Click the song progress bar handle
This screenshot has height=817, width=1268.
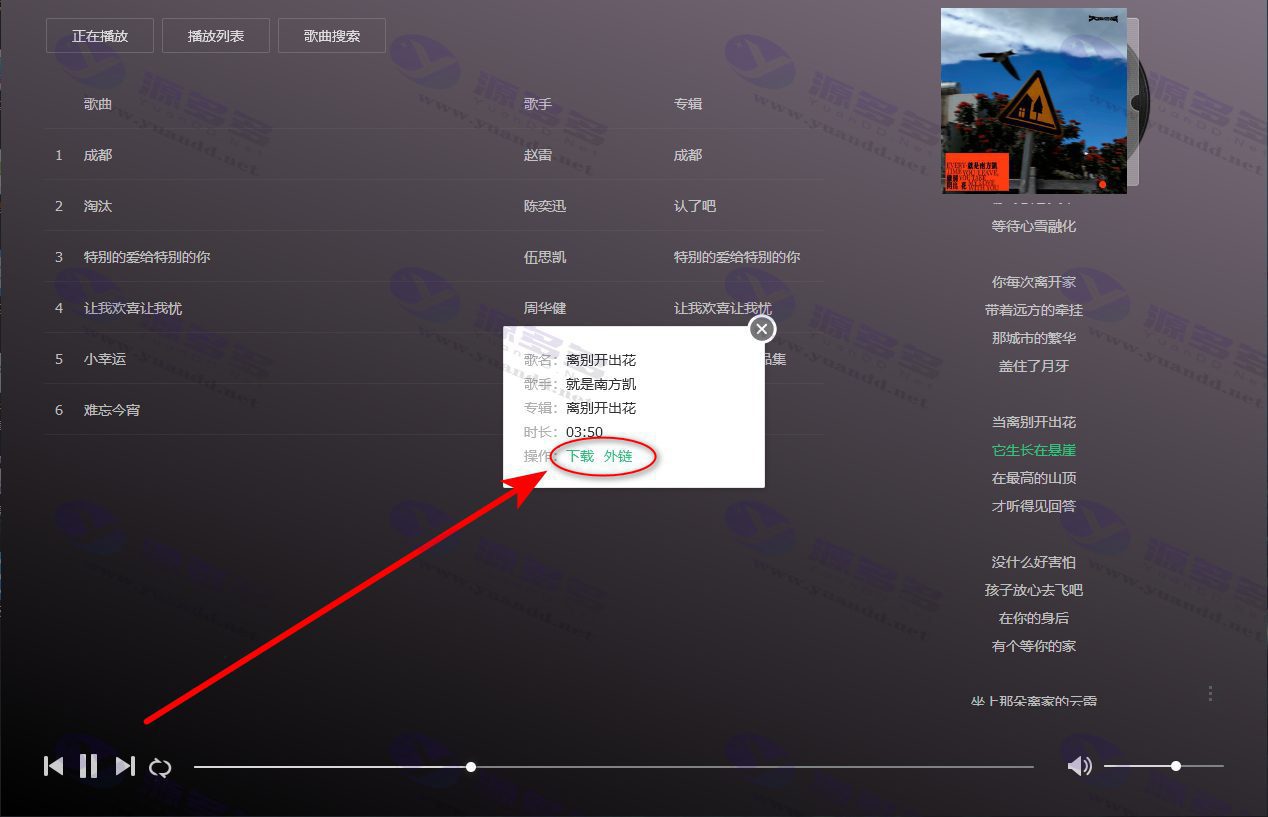(x=470, y=767)
